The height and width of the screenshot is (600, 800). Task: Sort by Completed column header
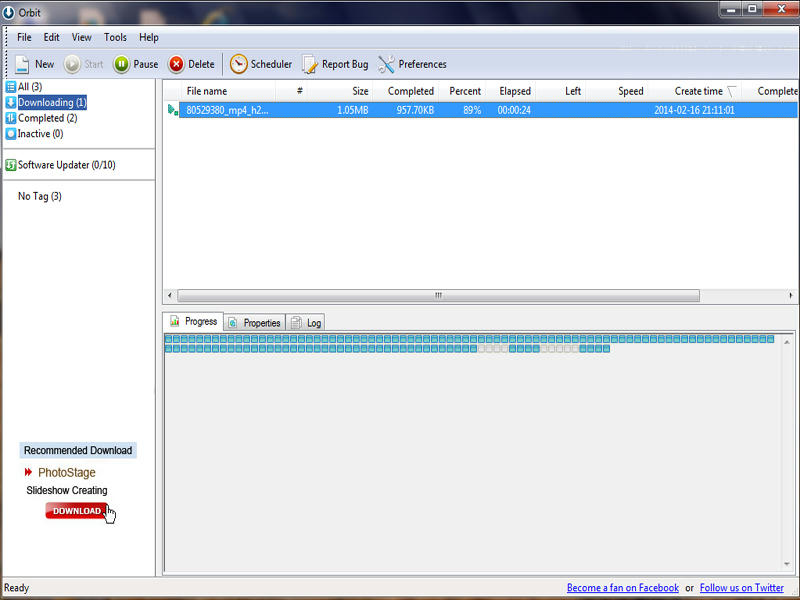[406, 91]
